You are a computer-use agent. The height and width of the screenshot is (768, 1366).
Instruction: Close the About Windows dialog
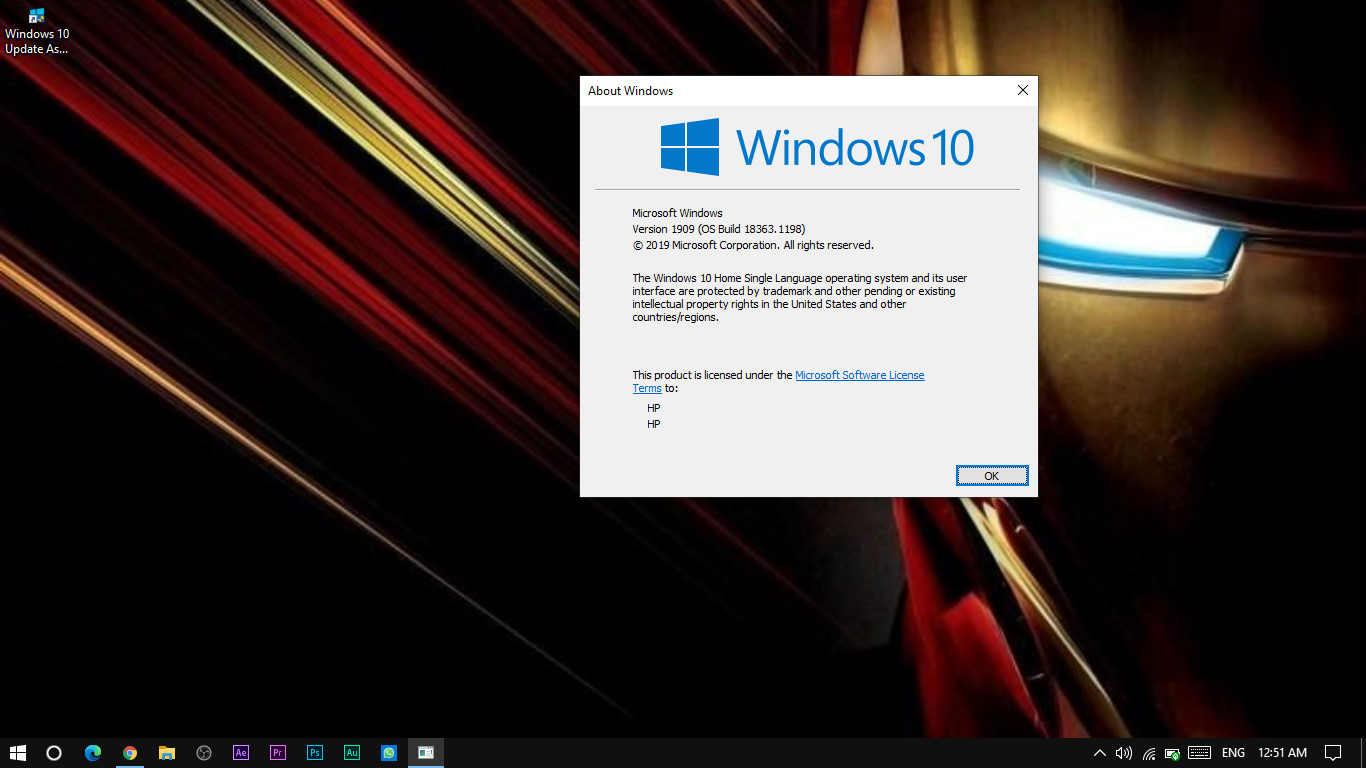coord(1022,90)
